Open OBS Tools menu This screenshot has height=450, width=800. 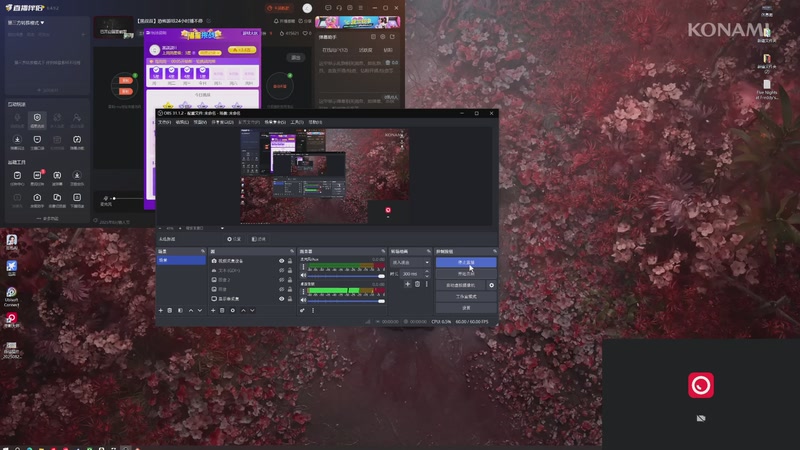(x=297, y=122)
